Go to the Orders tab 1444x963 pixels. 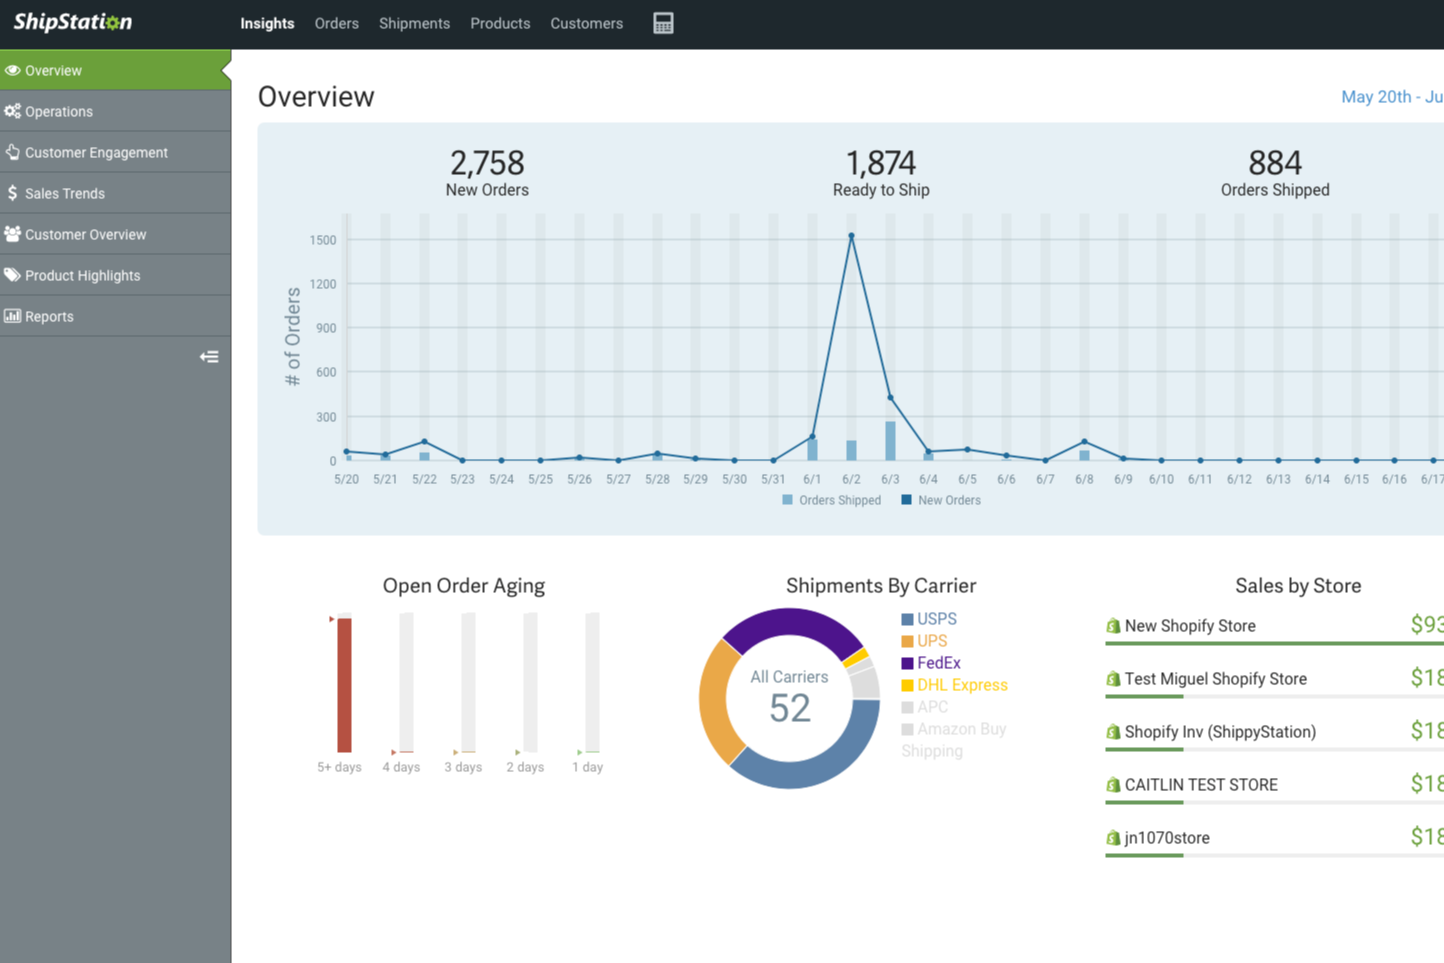[x=336, y=23]
